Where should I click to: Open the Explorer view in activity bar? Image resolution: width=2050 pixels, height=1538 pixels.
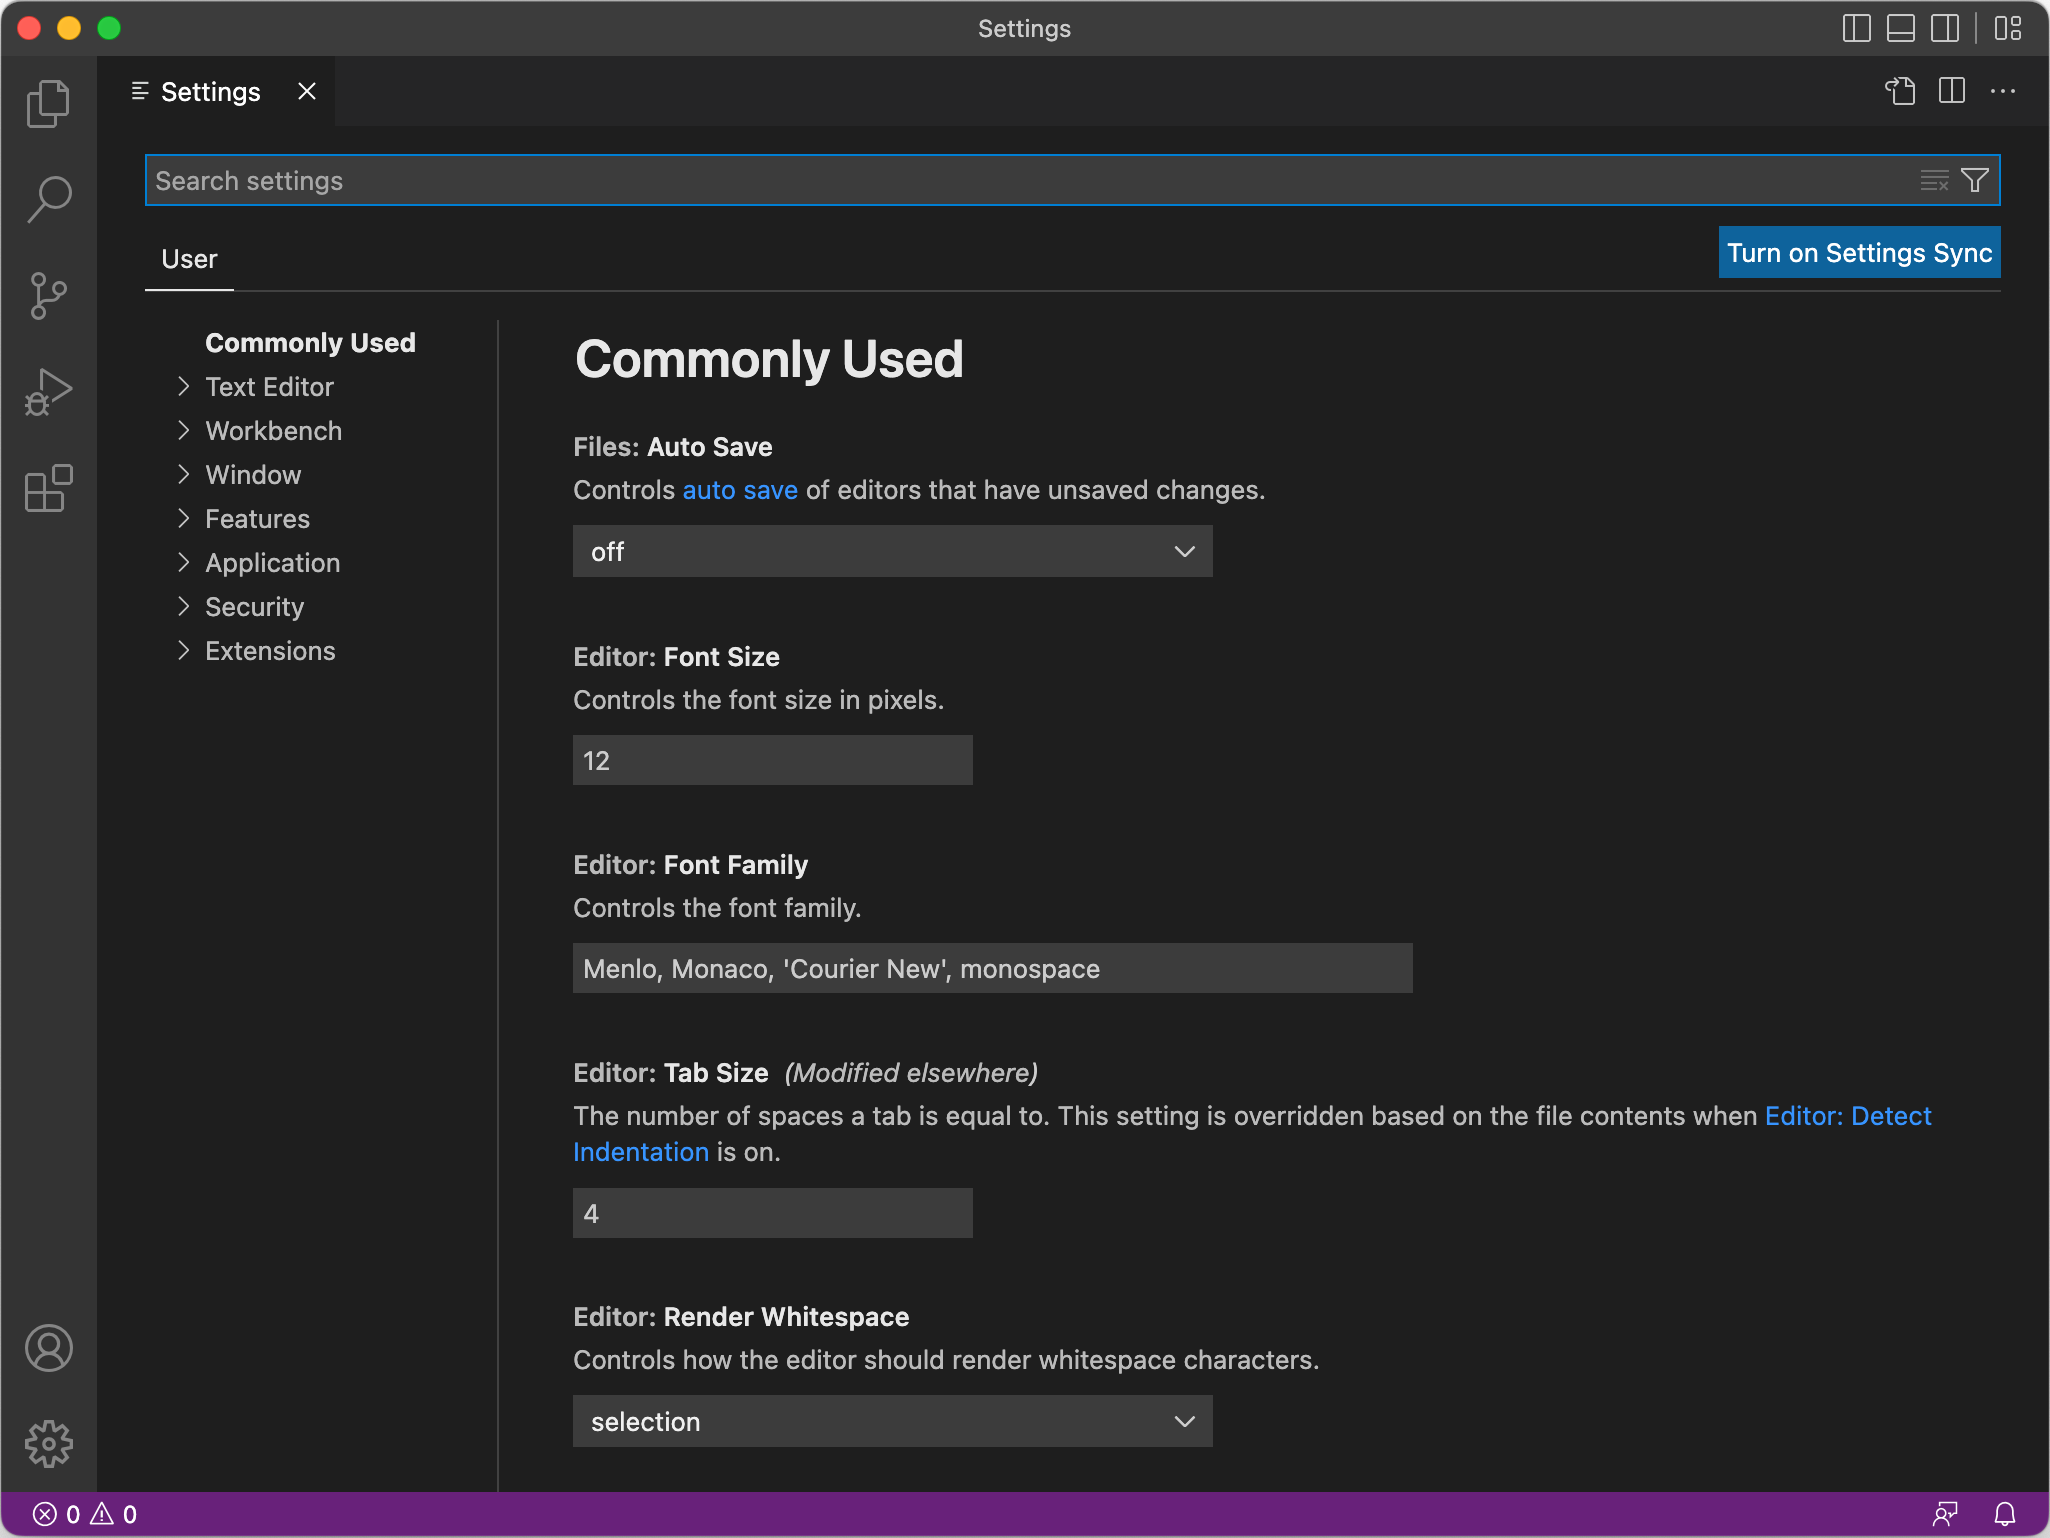tap(48, 104)
